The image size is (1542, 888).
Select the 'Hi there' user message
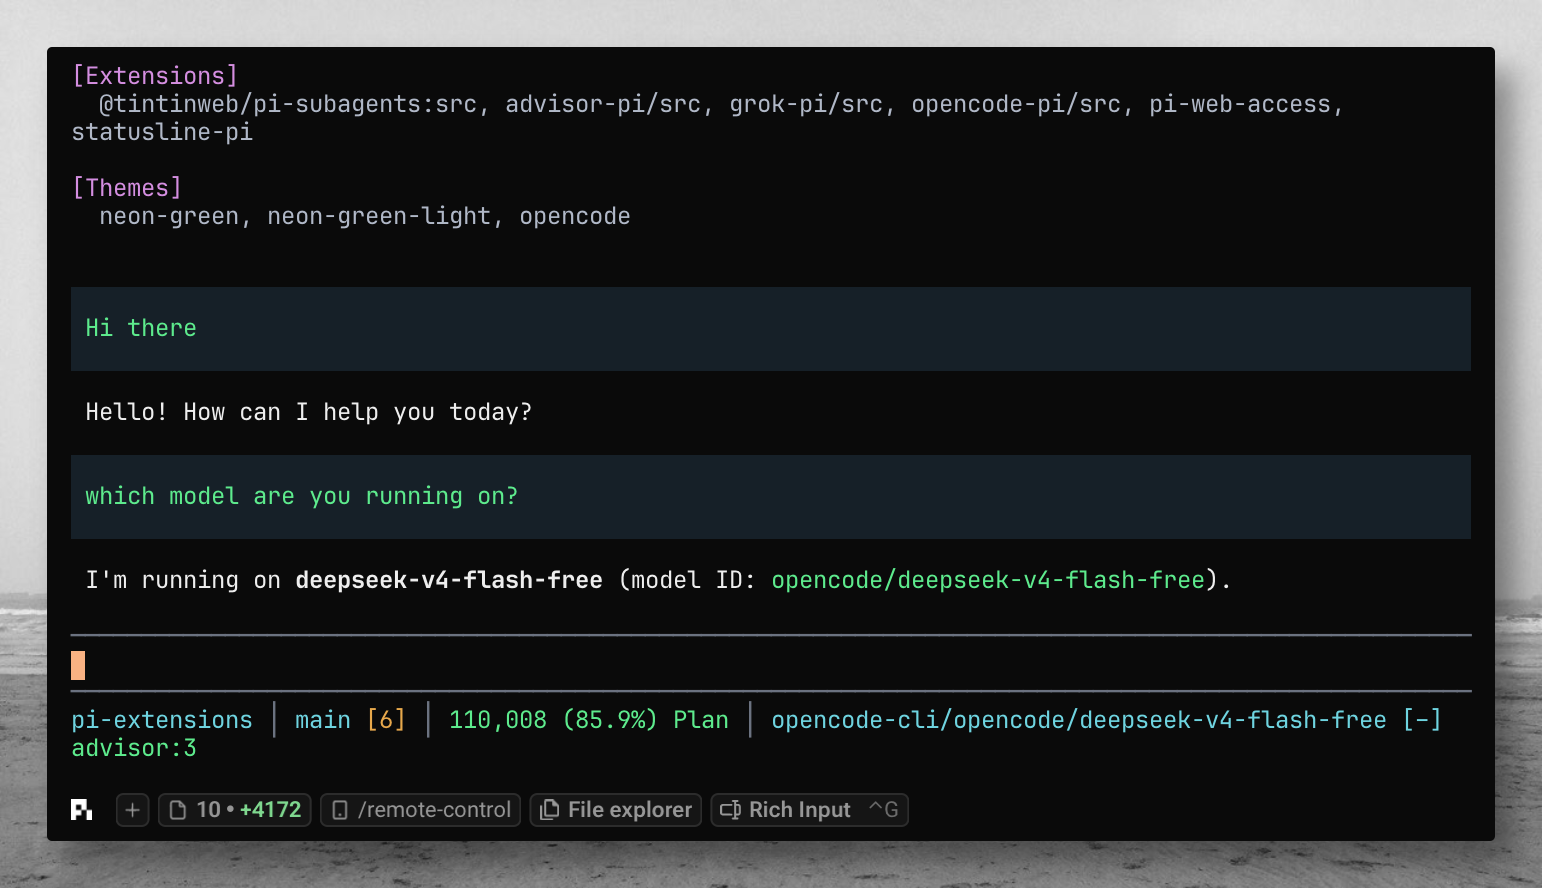coord(771,329)
